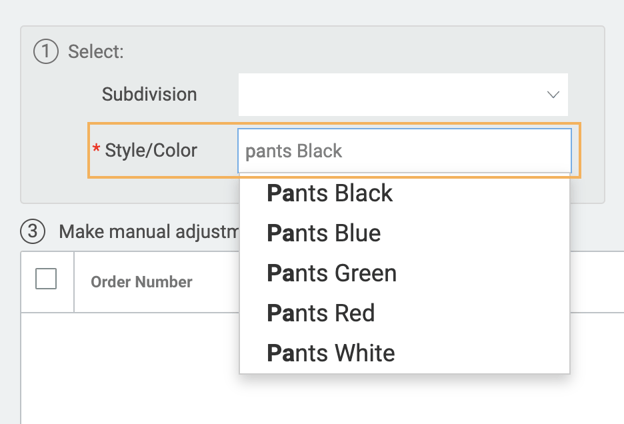624x424 pixels.
Task: Tick the select-all checkbox in table header
Action: 46,280
